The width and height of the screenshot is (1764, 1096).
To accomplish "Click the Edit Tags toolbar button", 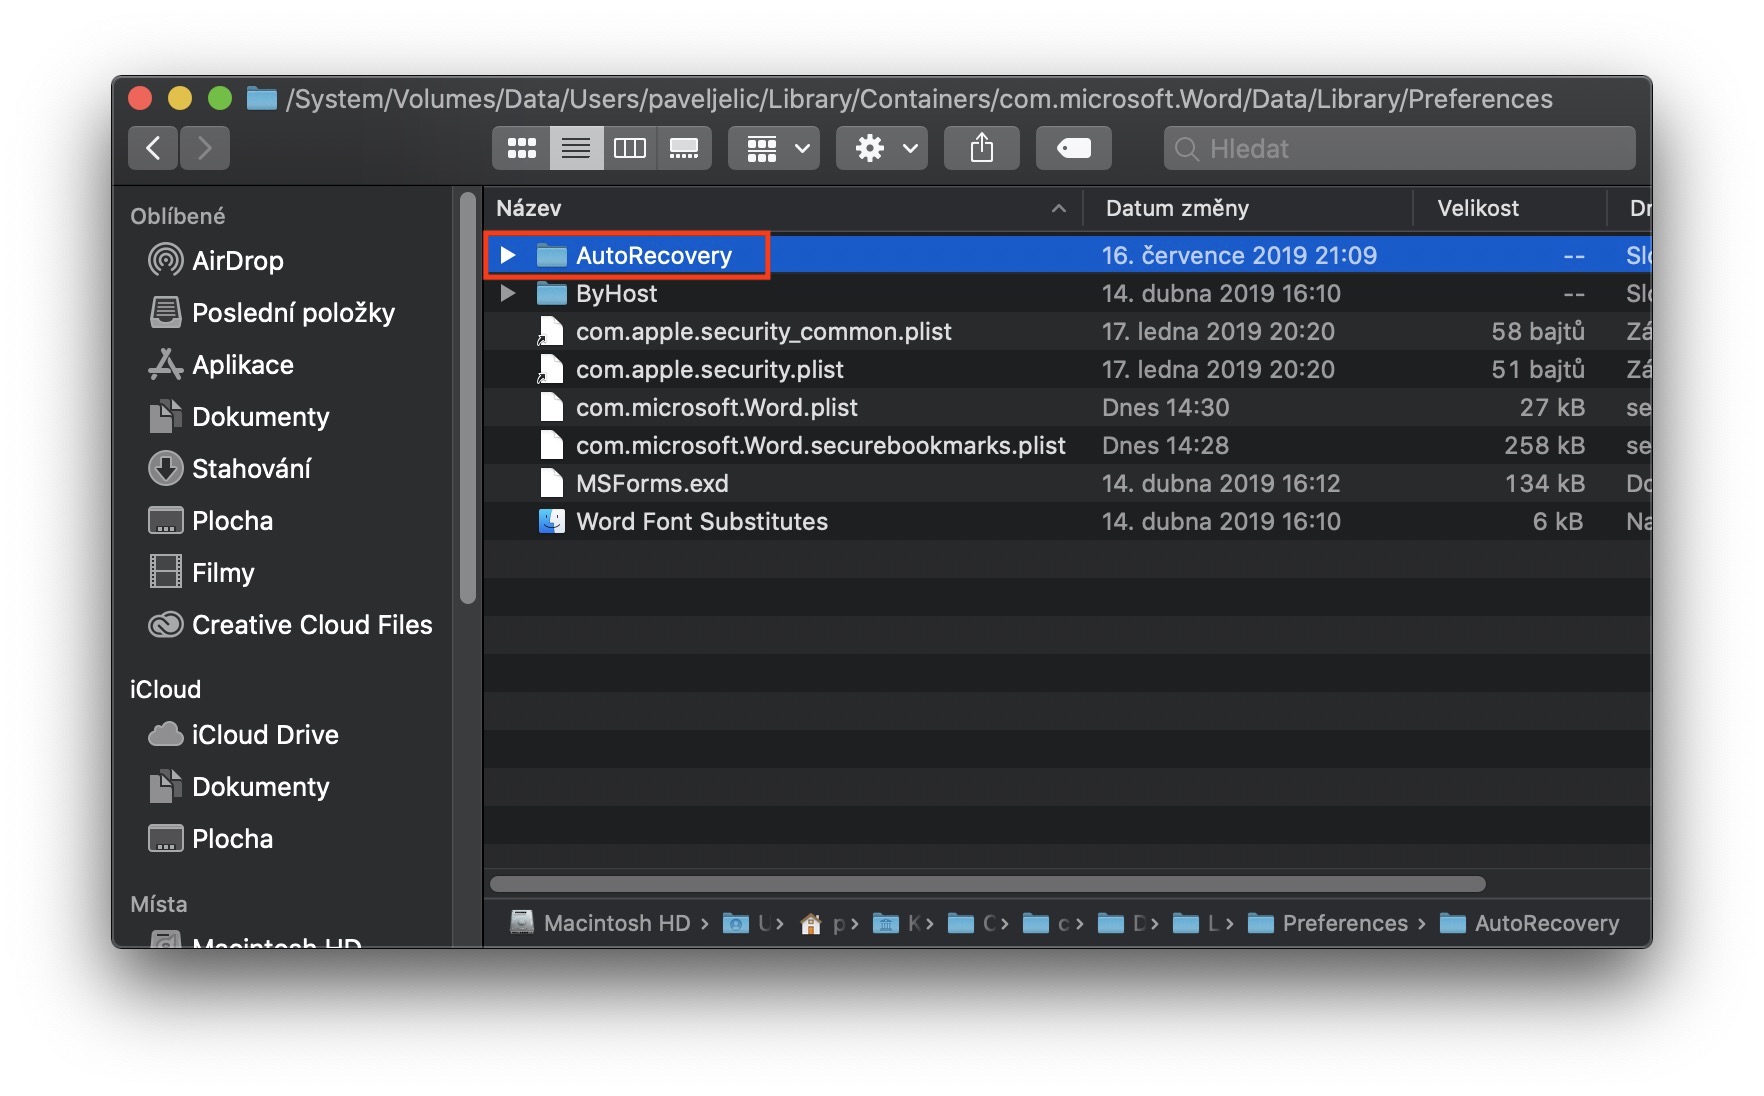I will click(1074, 148).
